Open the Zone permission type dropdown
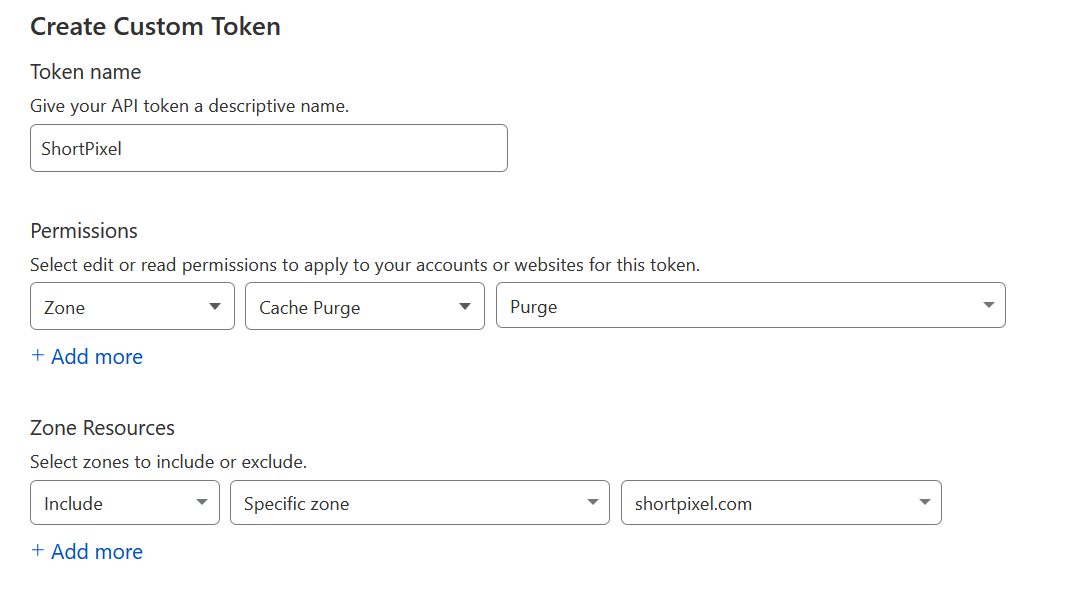Image resolution: width=1065 pixels, height=596 pixels. [132, 307]
